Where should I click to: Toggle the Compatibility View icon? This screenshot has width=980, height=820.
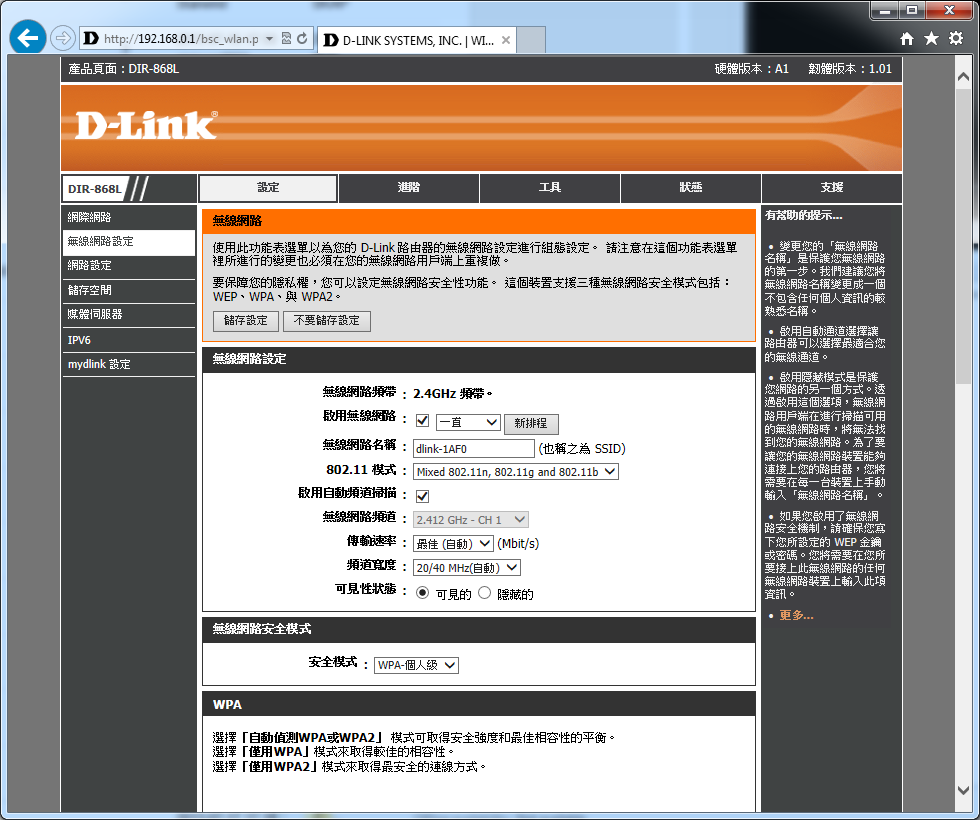[286, 39]
